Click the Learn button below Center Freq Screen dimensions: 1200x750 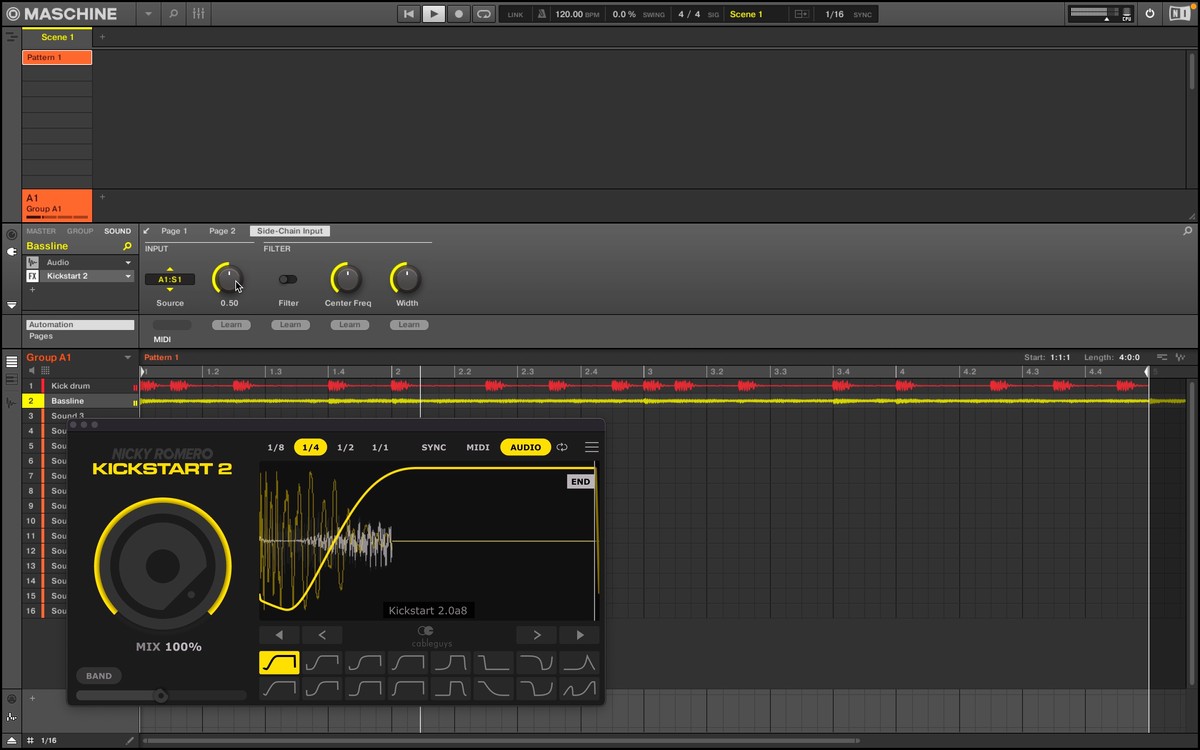[349, 325]
